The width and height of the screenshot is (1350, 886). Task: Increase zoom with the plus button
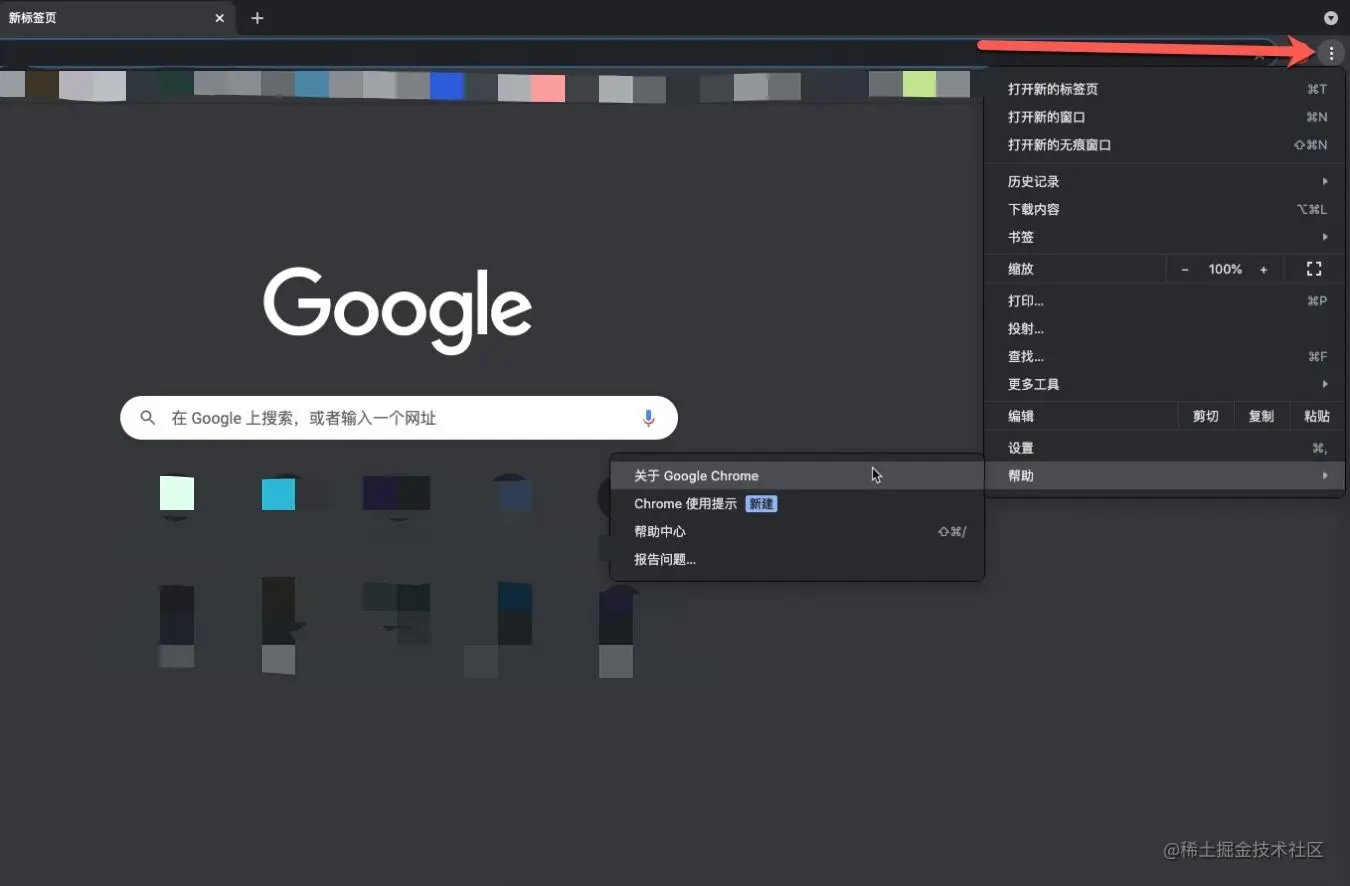[1263, 269]
